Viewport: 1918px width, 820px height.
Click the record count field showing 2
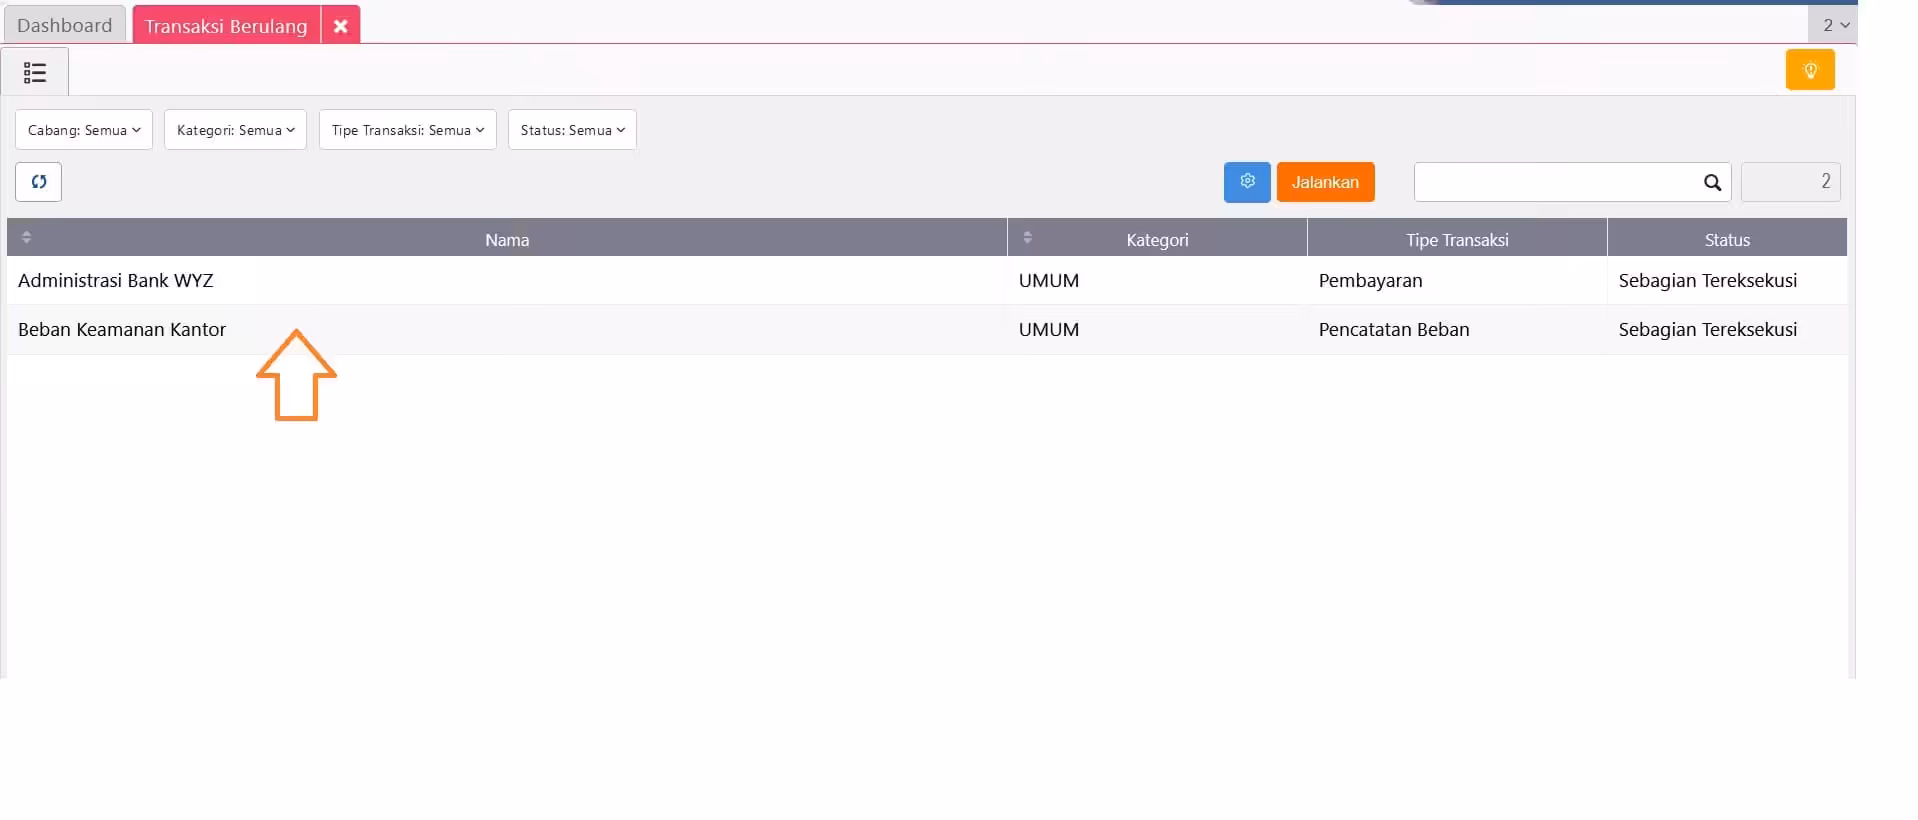pyautogui.click(x=1790, y=182)
